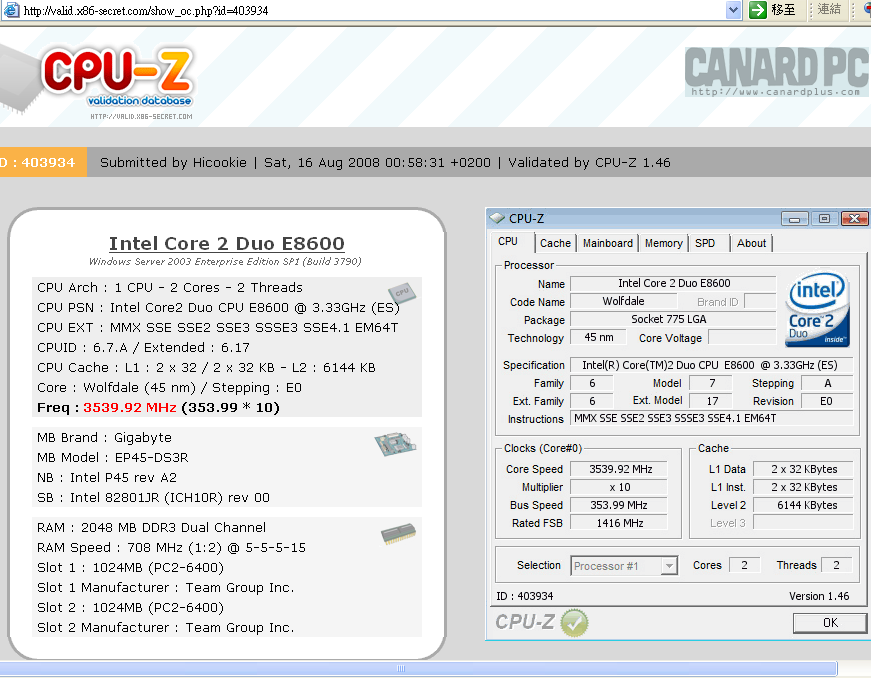Click the OK button in CPU-Z
The height and width of the screenshot is (678, 871).
(830, 623)
